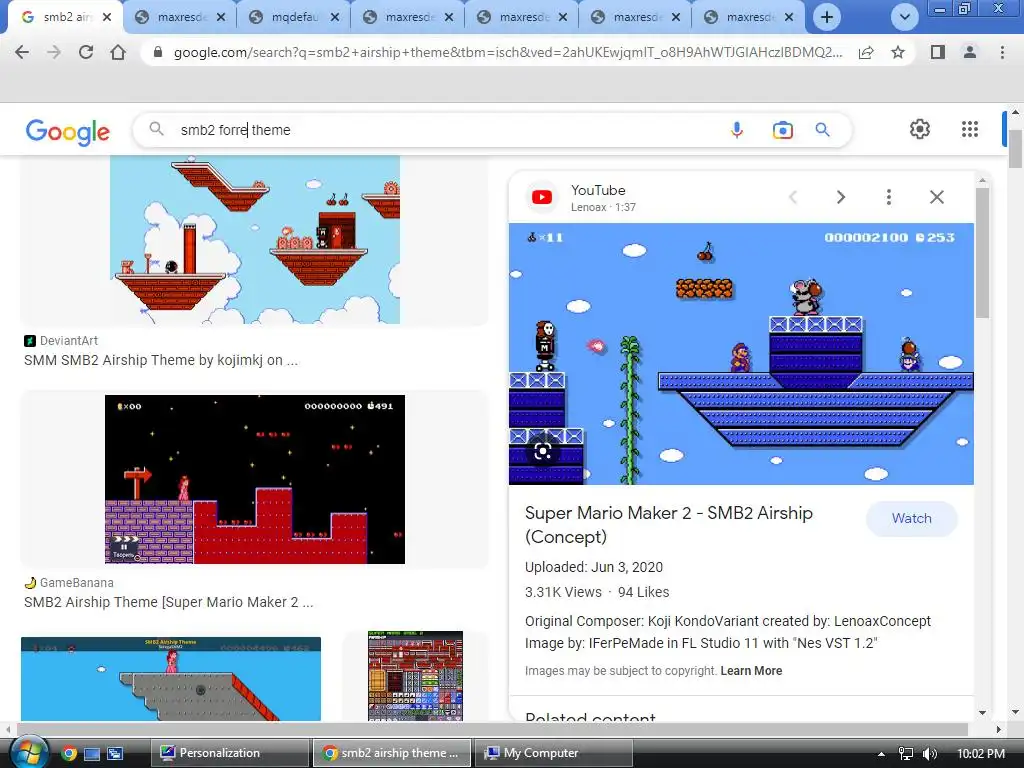Click the 10:02 PM taskbar clock
The image size is (1024, 768).
[981, 754]
